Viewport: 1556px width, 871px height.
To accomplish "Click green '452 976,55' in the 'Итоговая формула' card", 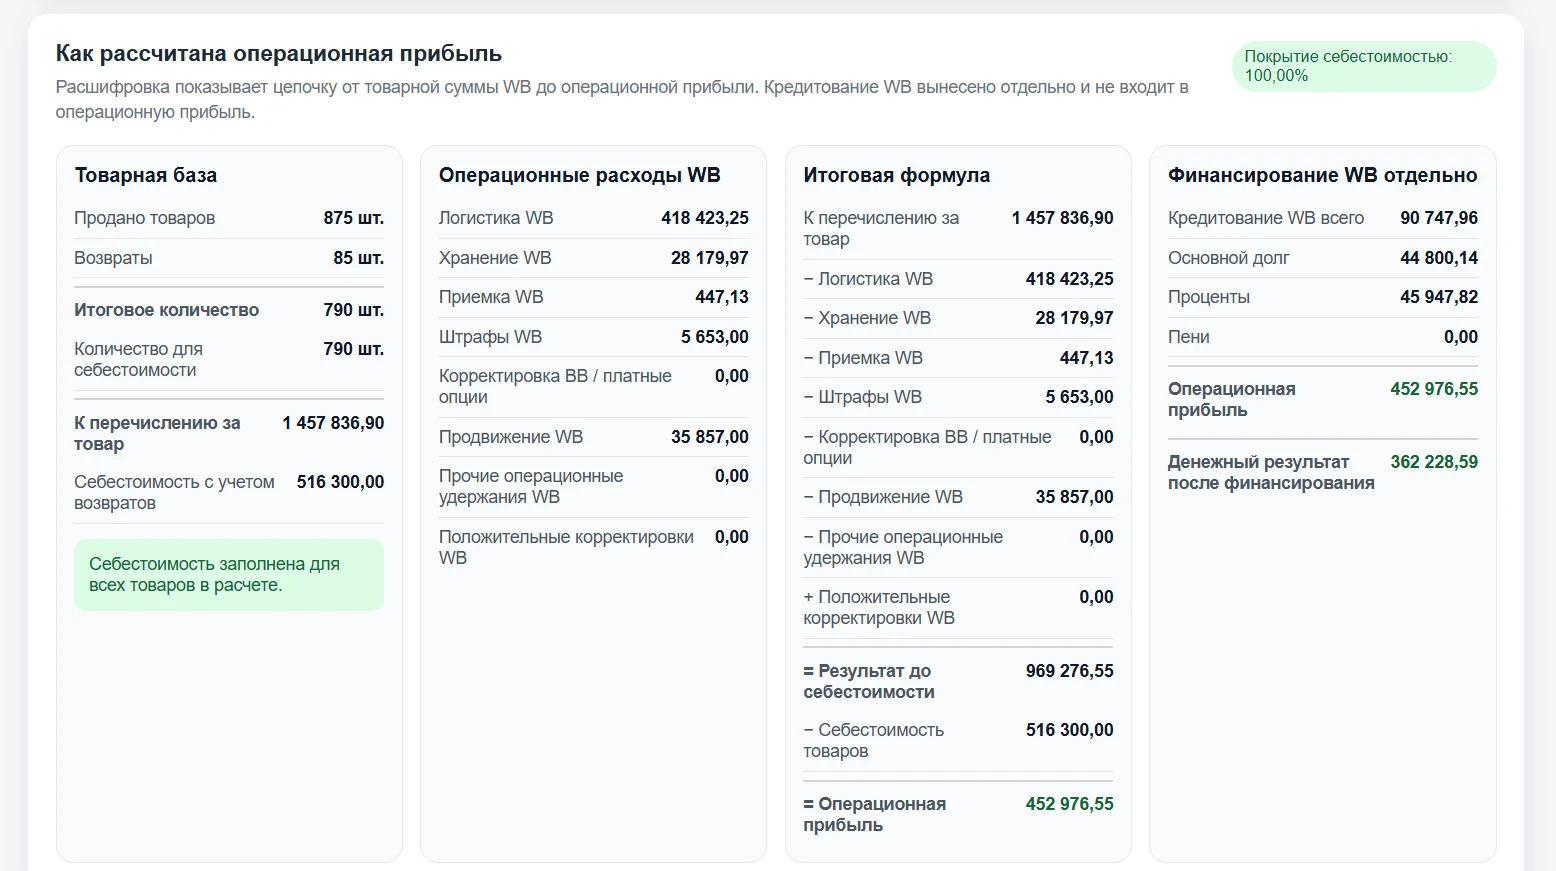I will click(x=1069, y=804).
